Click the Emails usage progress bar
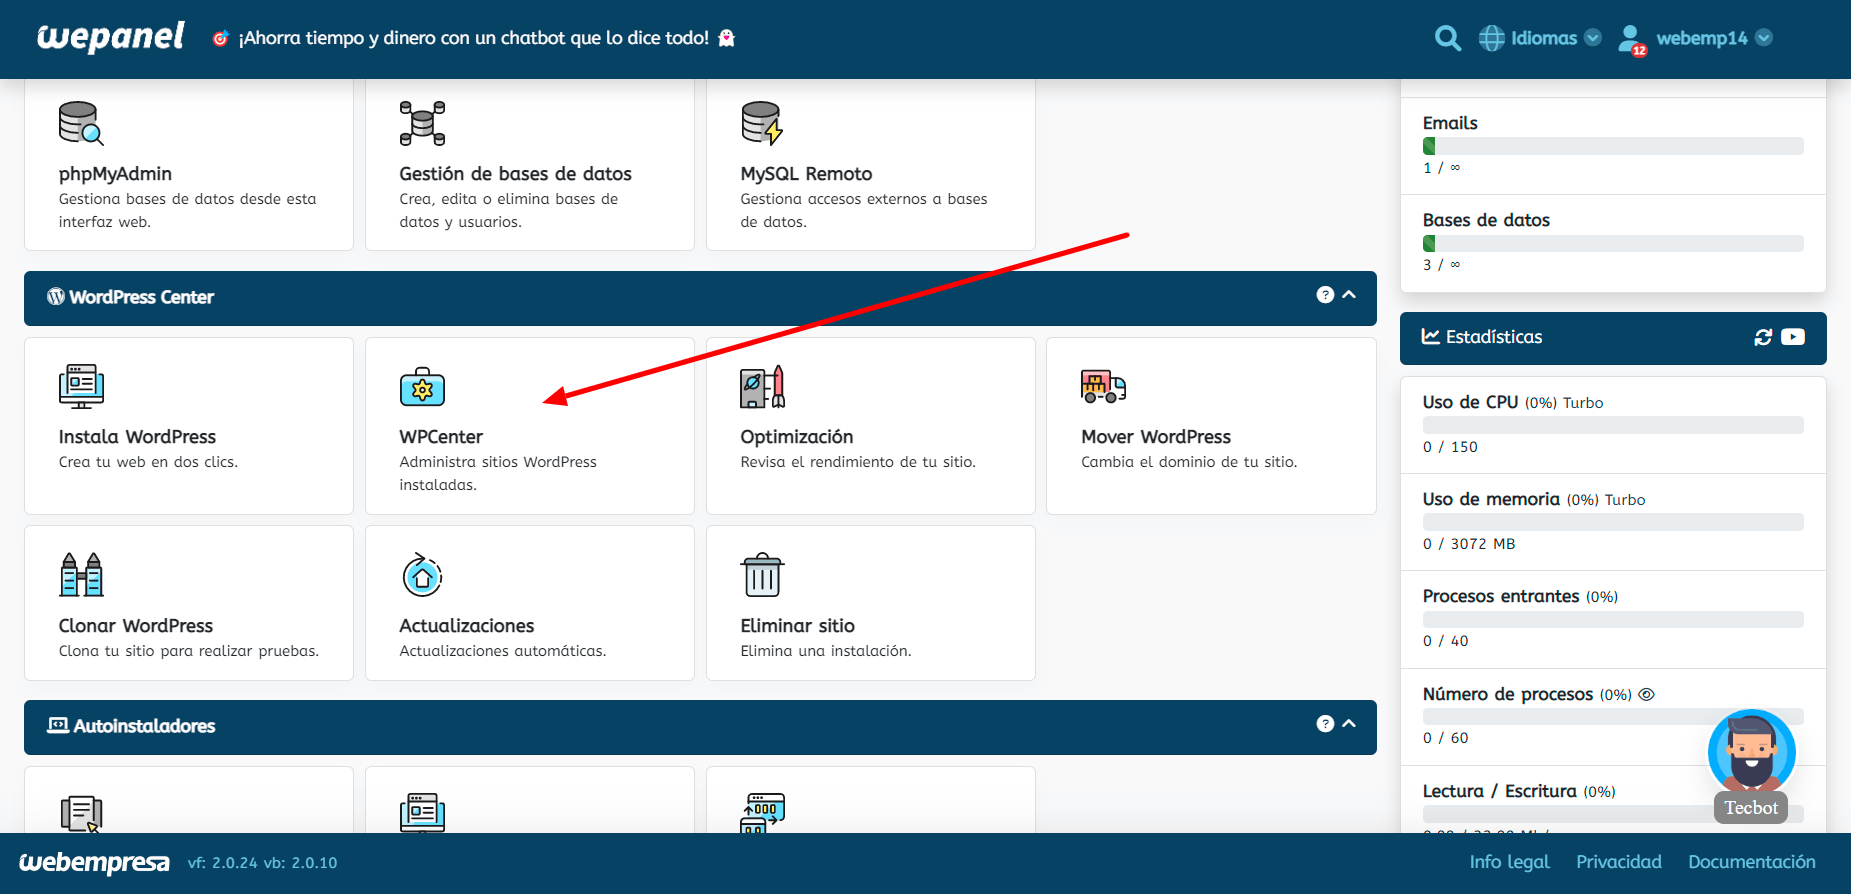 point(1613,146)
